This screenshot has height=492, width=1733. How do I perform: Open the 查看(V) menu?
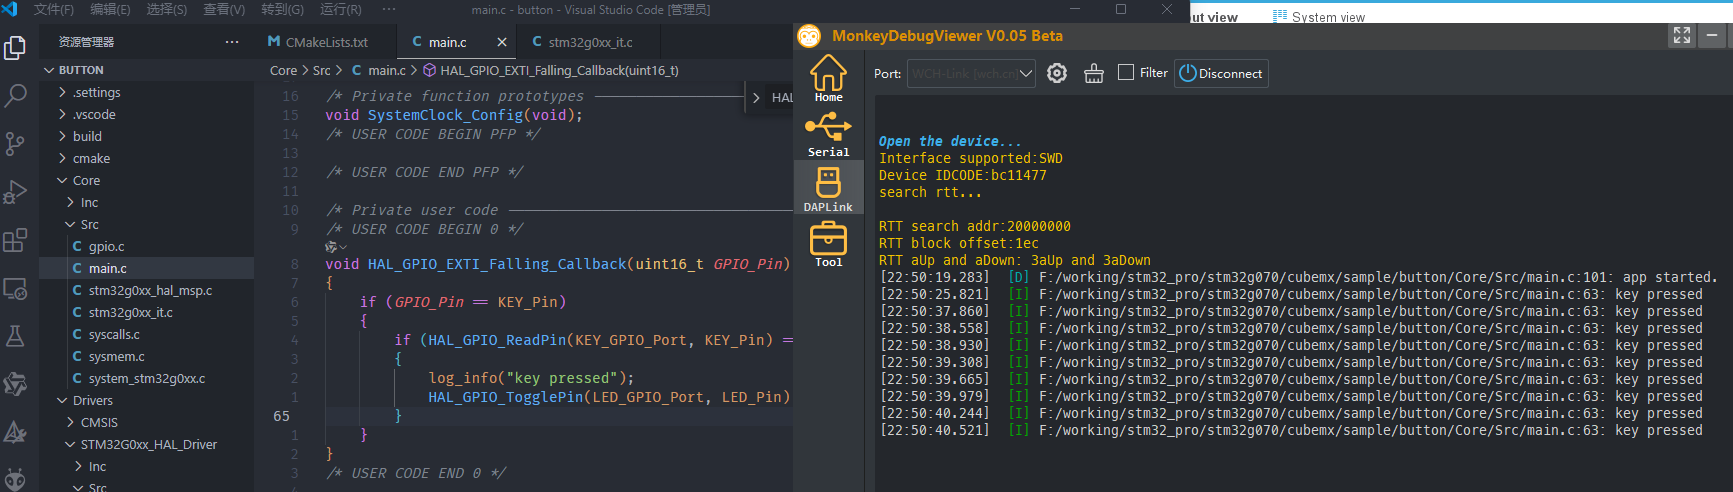[x=224, y=9]
